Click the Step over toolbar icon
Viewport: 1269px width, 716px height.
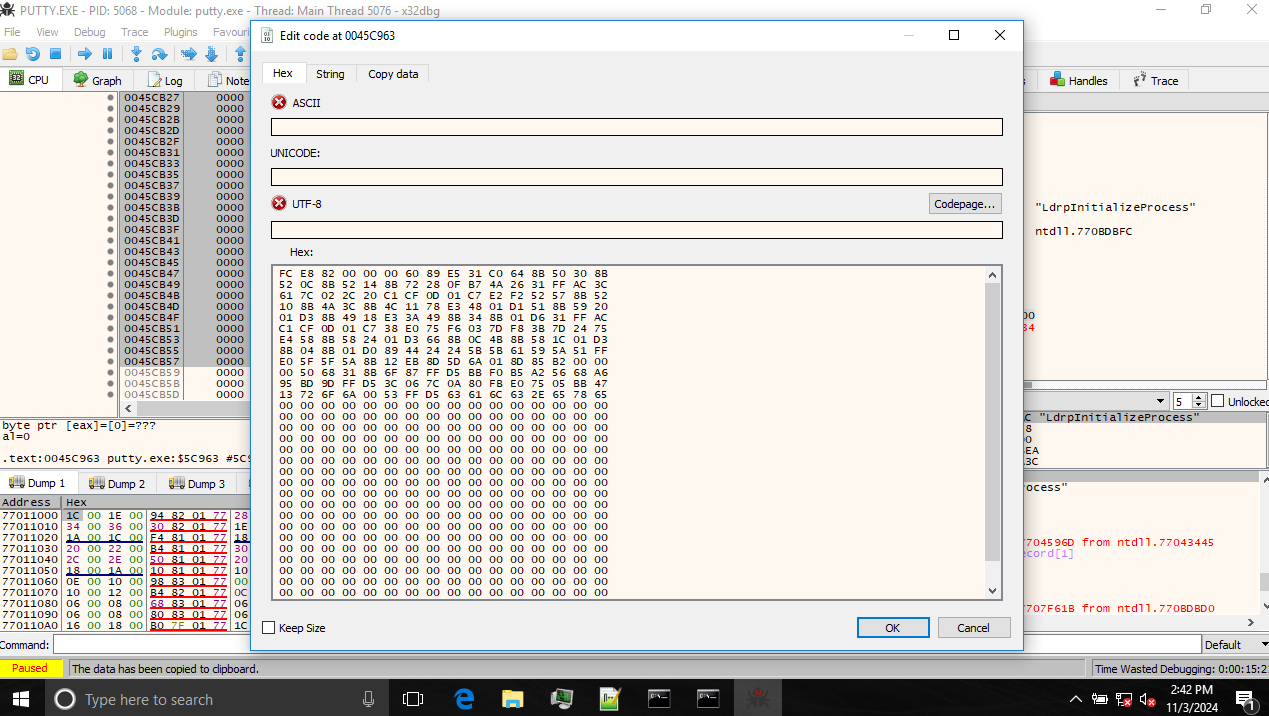pos(159,54)
